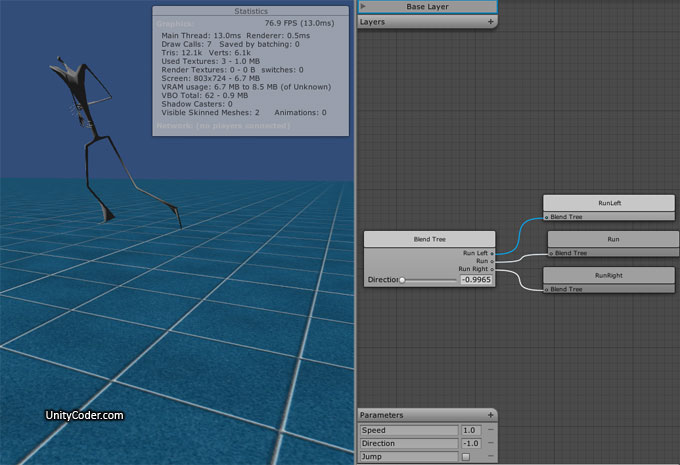The height and width of the screenshot is (465, 680).
Task: Add a new parameter with the Parameters plus icon
Action: coord(490,415)
